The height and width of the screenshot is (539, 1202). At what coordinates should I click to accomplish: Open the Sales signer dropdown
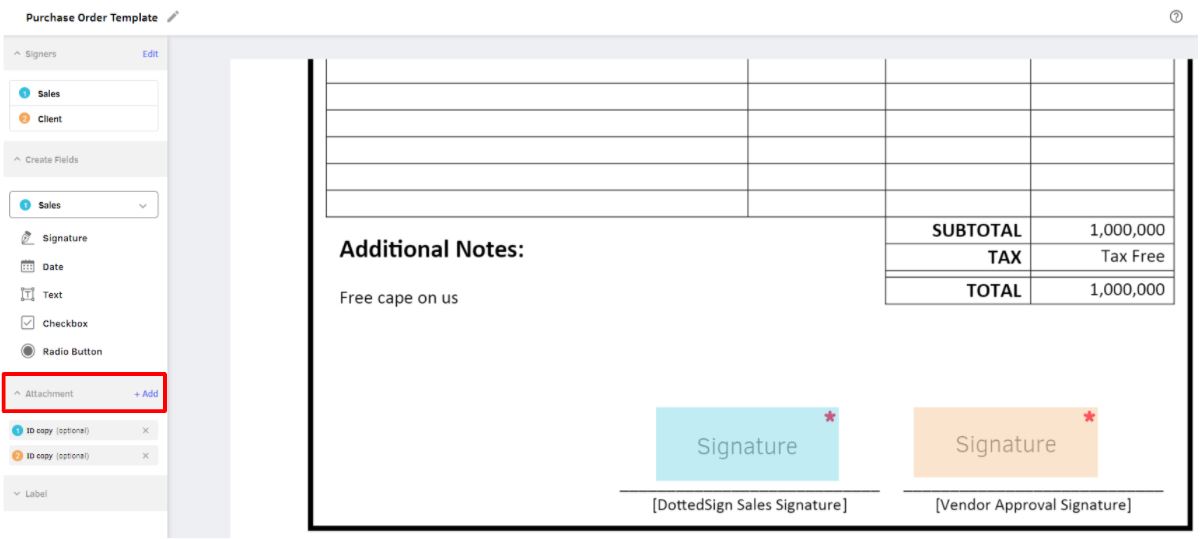(x=84, y=205)
